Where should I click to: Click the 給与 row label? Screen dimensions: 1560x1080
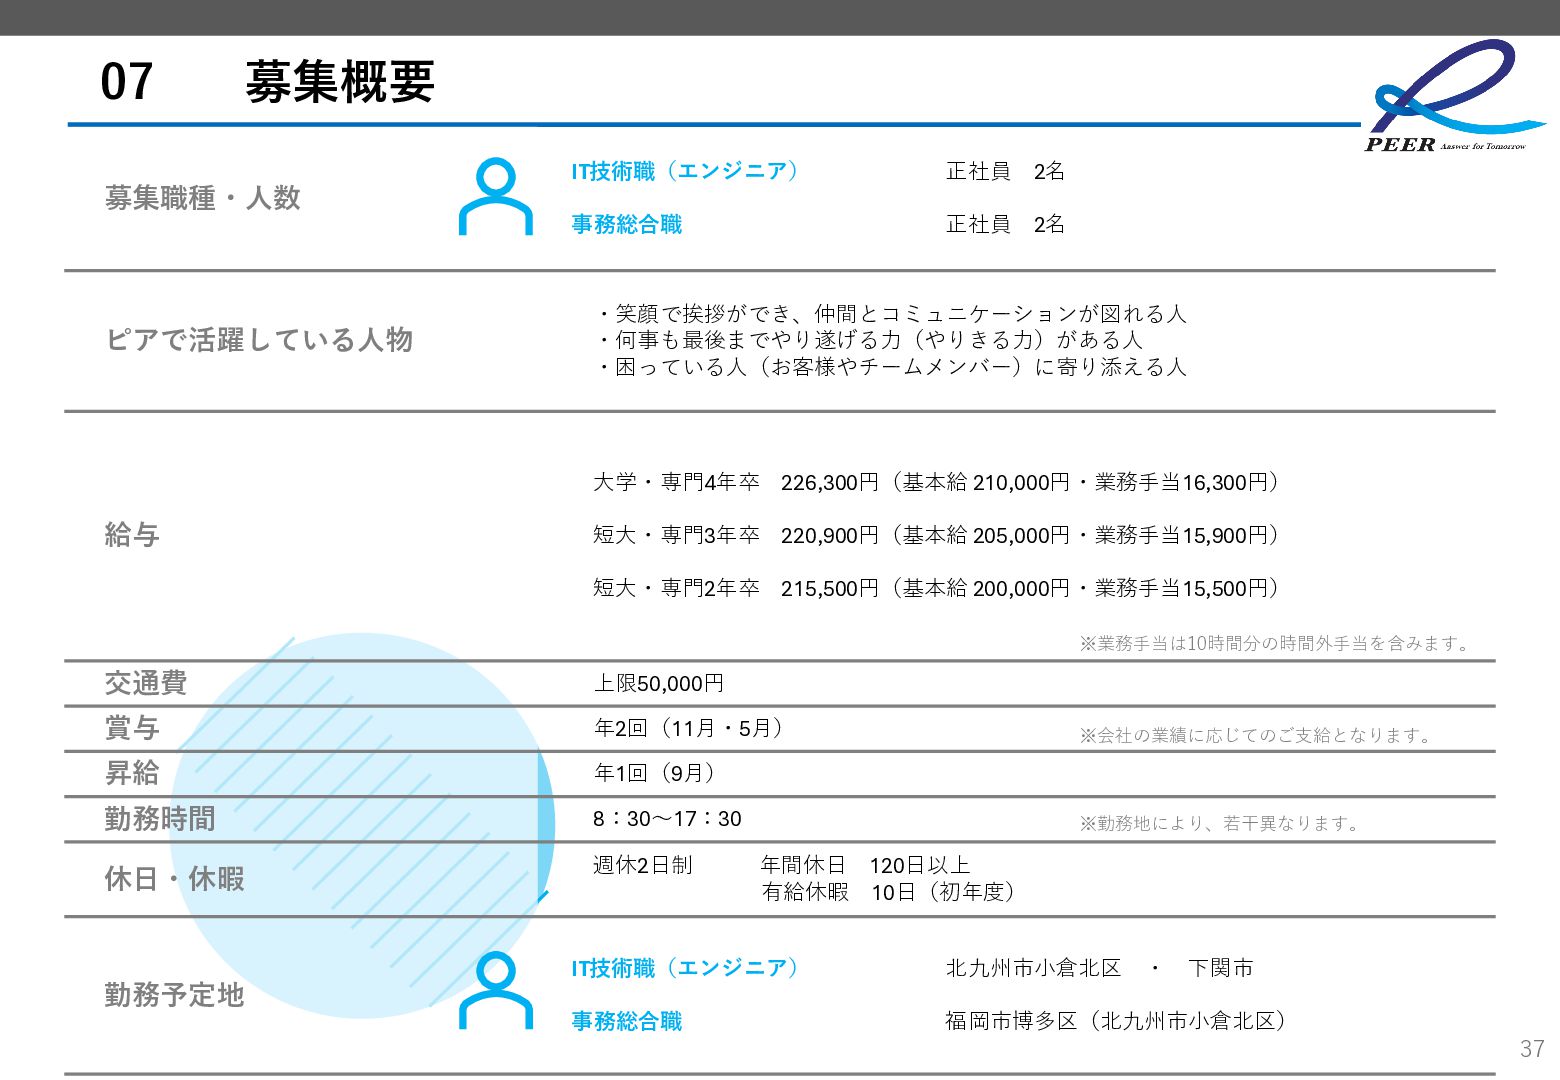[x=132, y=535]
